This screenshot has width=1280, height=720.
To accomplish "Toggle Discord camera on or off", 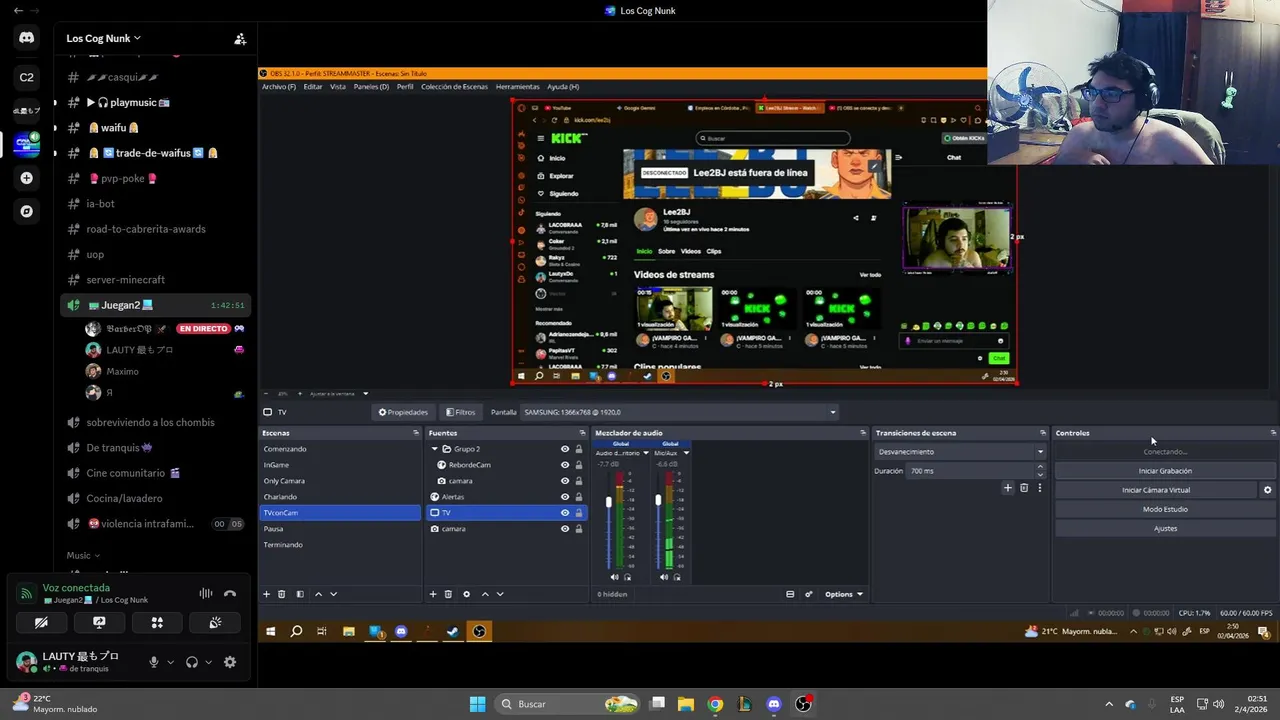I will 41,622.
